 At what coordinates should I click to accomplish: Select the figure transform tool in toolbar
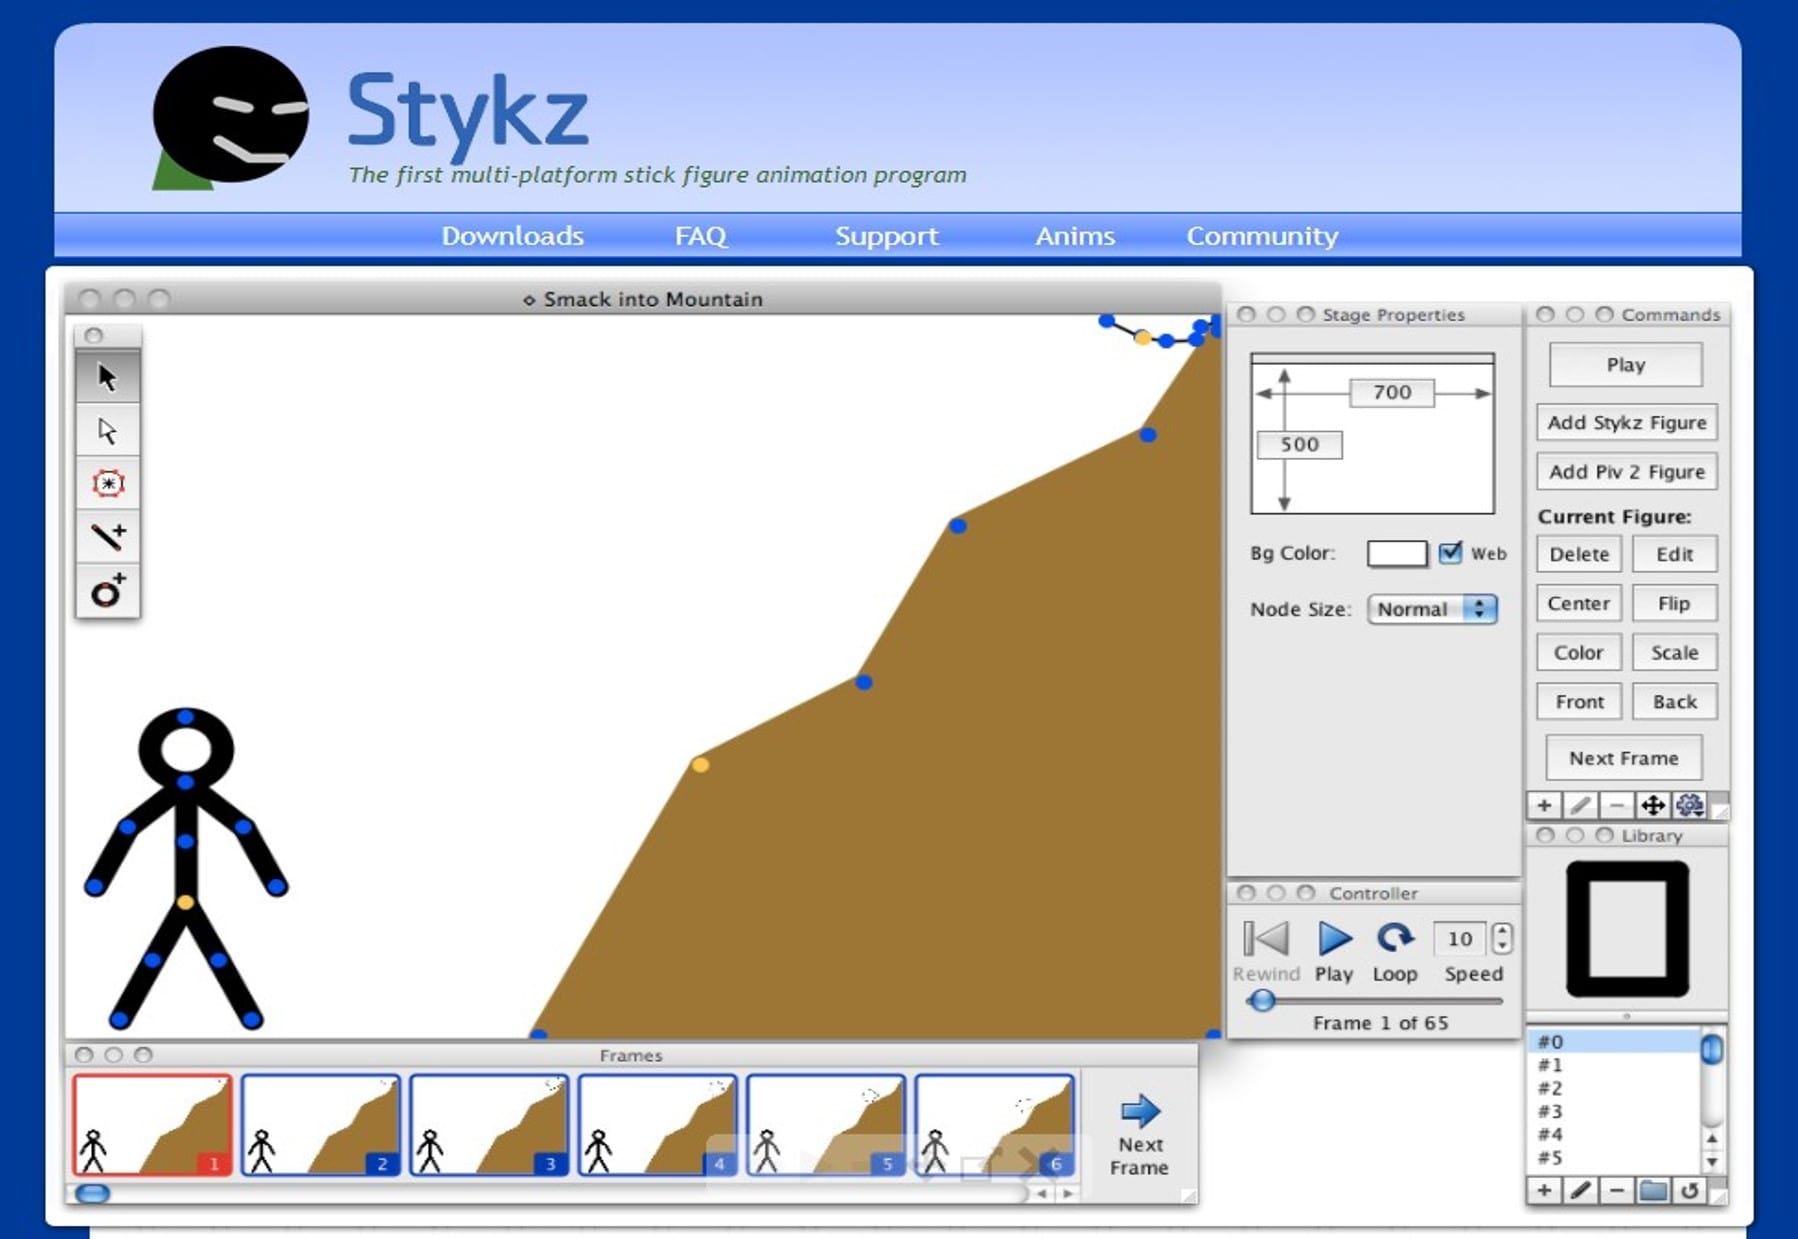(108, 483)
